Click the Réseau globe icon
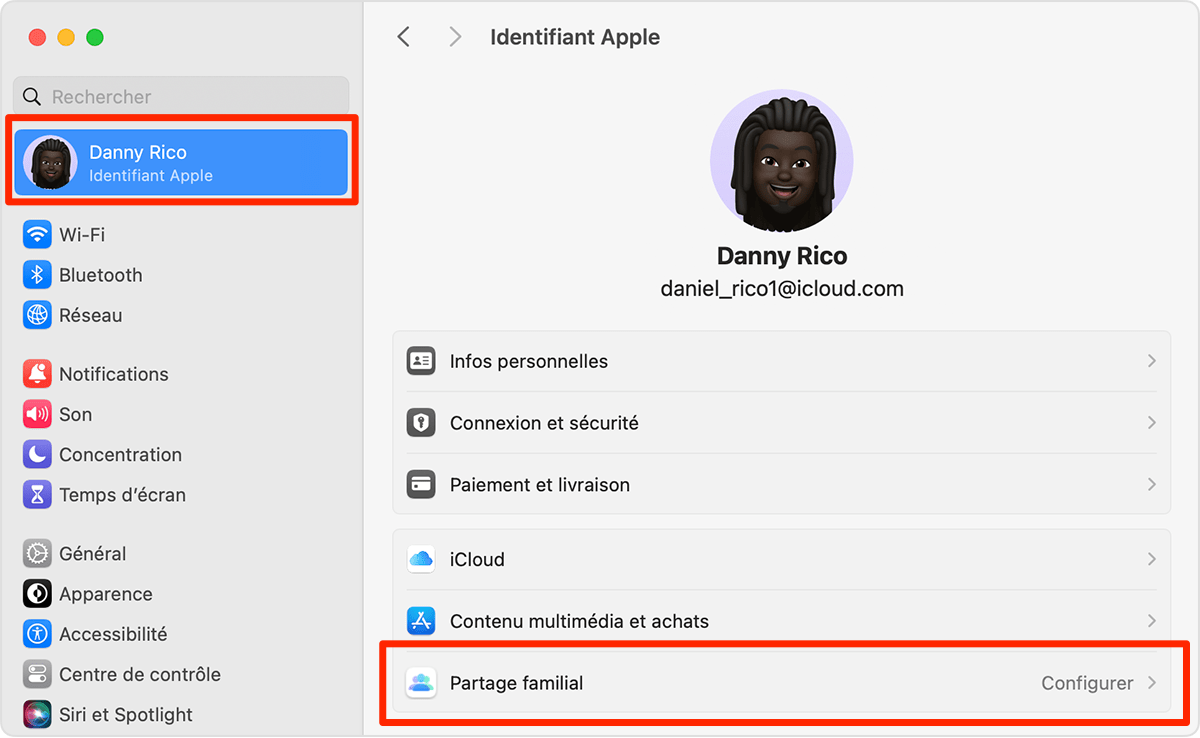The height and width of the screenshot is (738, 1200). (37, 315)
